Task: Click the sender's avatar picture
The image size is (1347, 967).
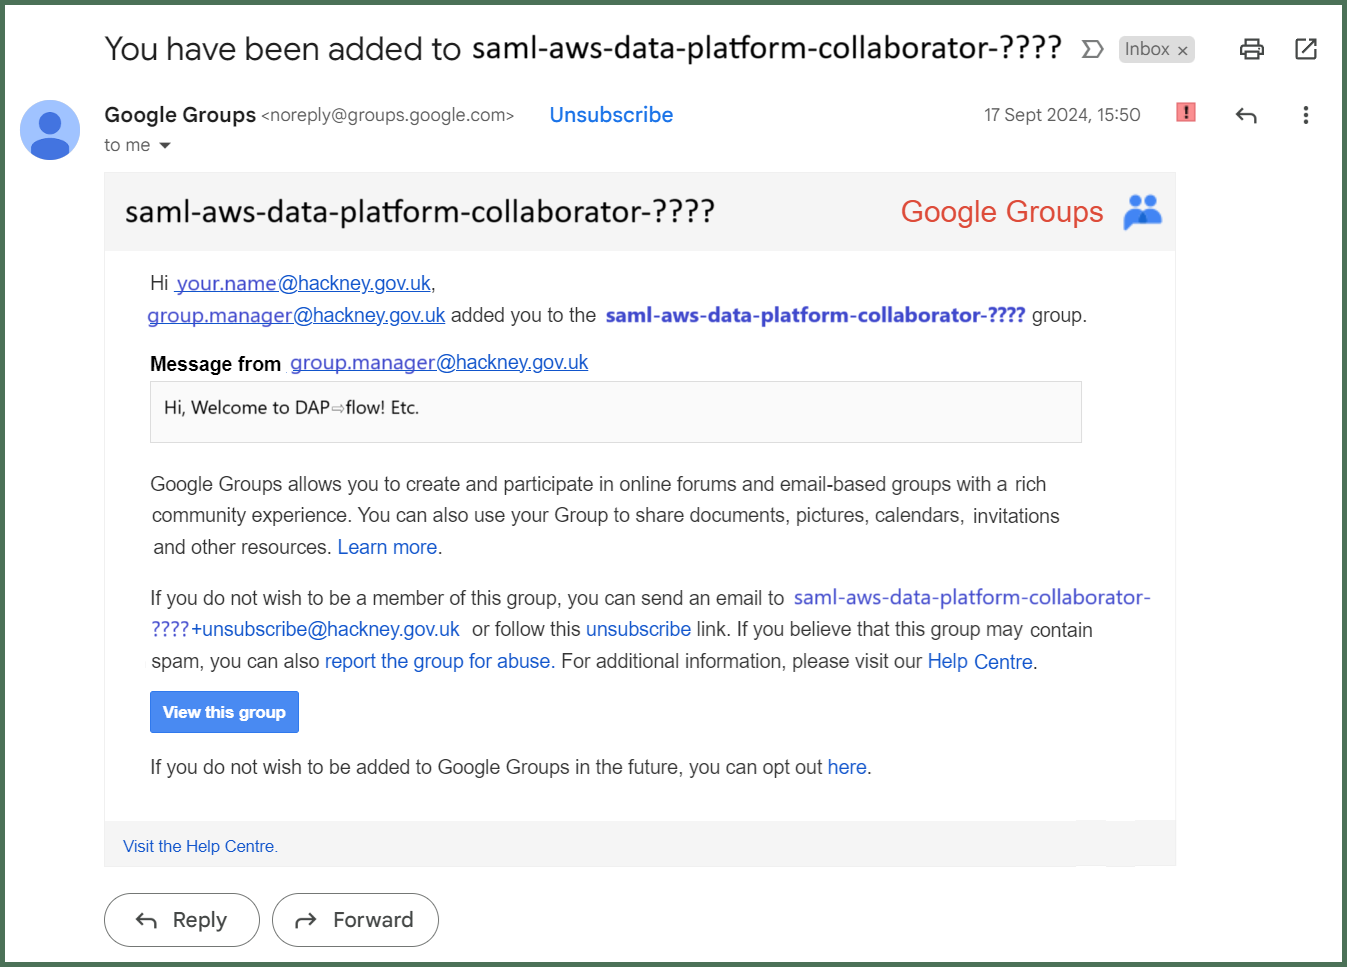Action: coord(50,130)
